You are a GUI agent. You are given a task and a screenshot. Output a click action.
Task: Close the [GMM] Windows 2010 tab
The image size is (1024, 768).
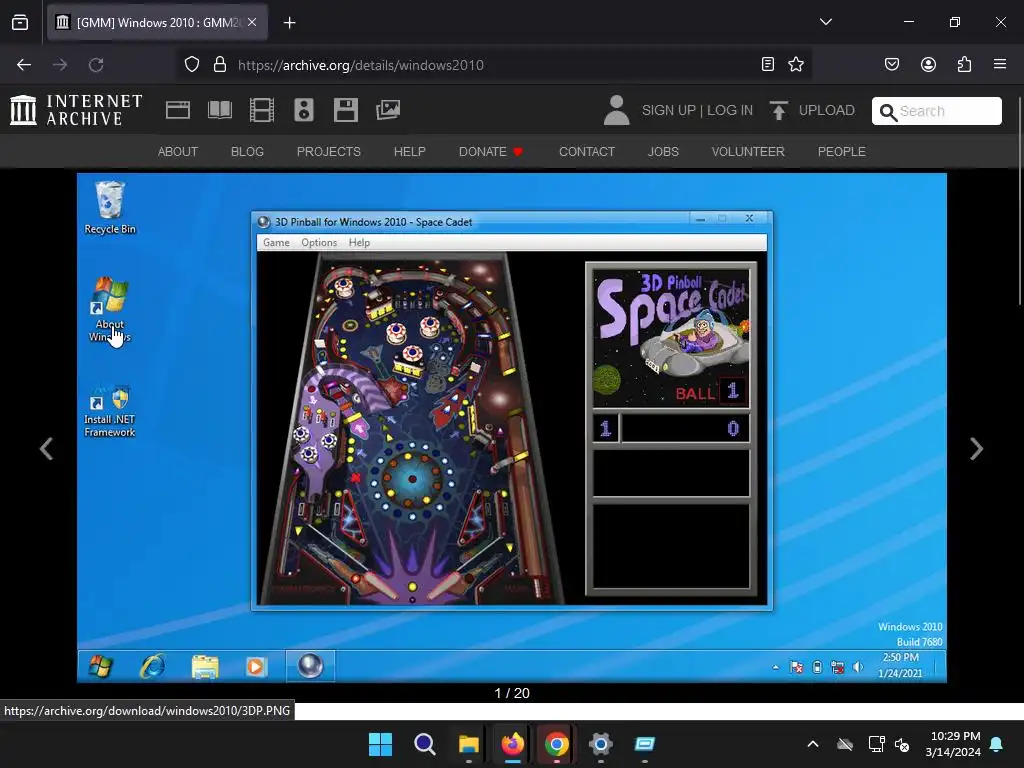click(x=252, y=22)
